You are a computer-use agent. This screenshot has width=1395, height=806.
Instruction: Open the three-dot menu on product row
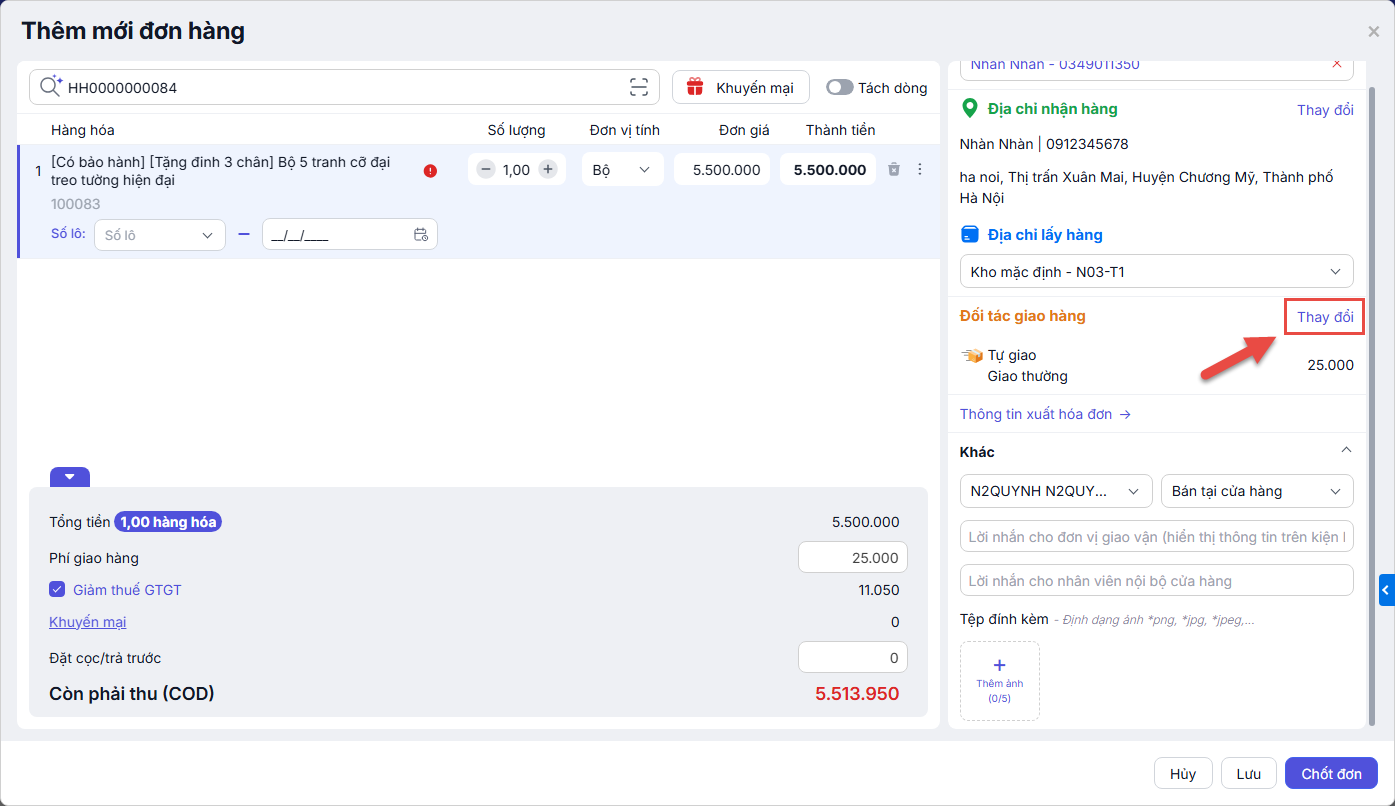(920, 170)
